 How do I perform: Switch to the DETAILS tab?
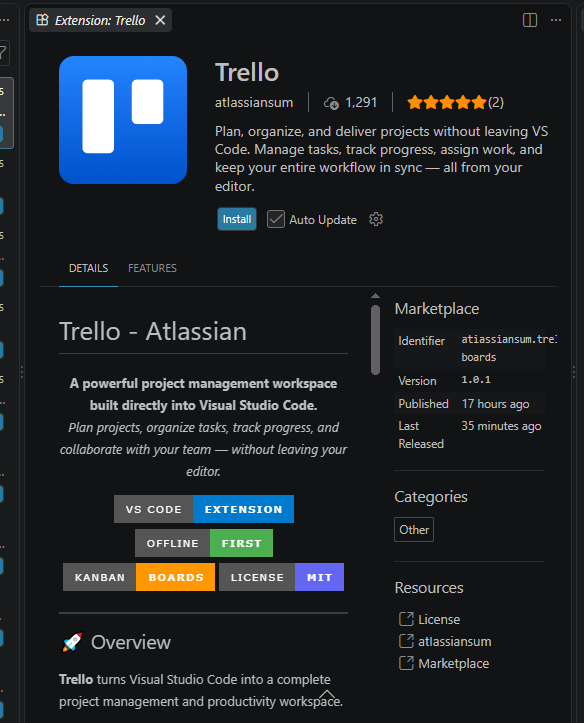[88, 268]
